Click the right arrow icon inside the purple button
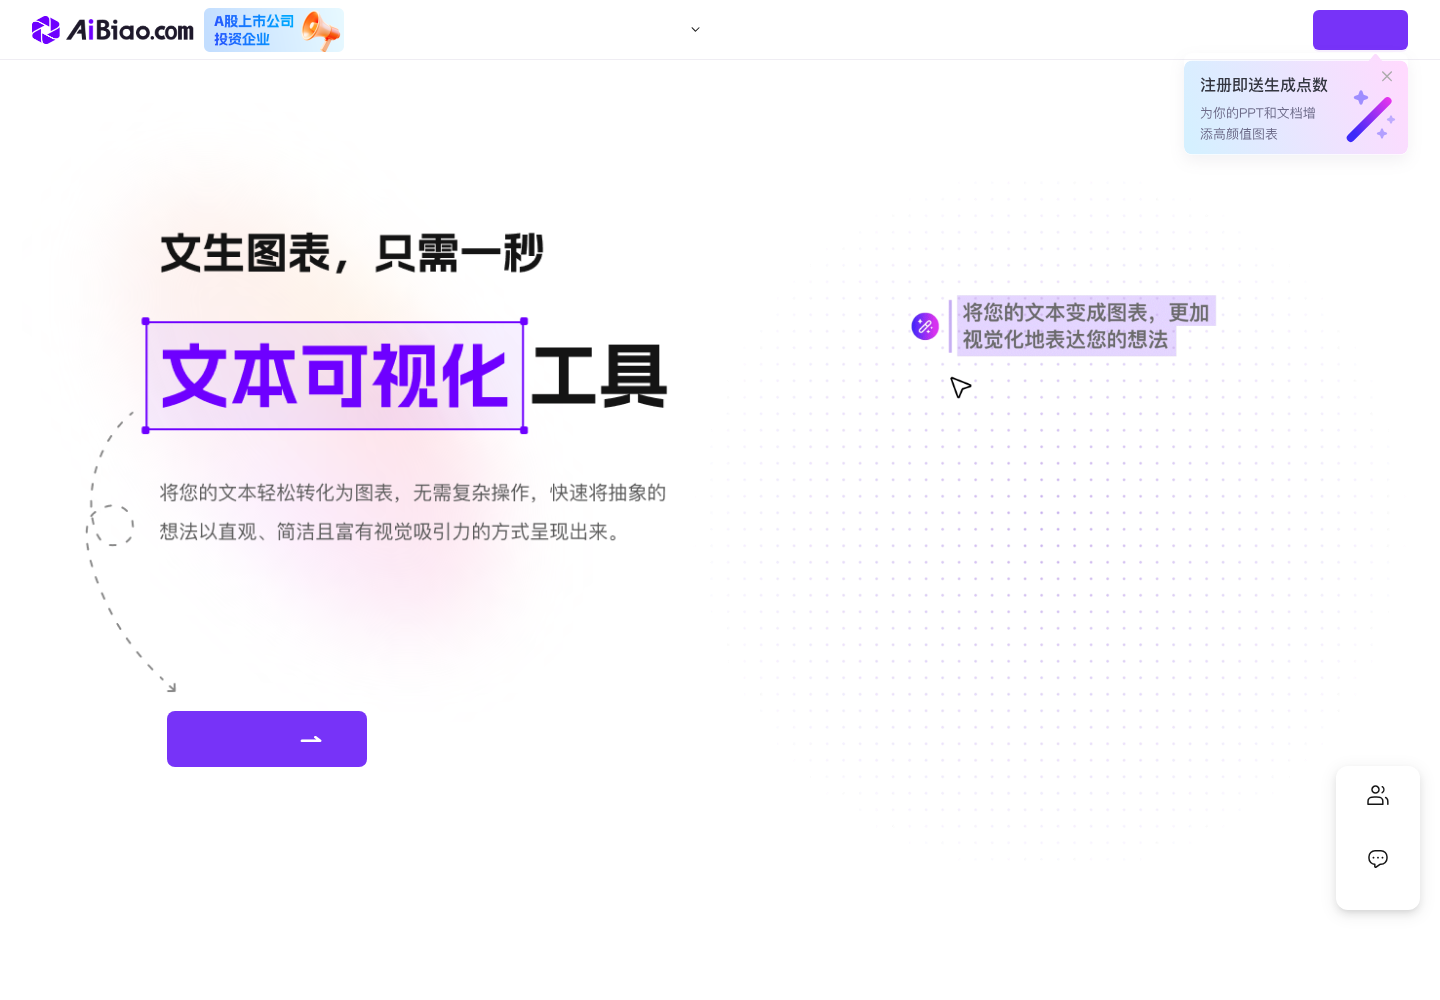 pos(311,740)
